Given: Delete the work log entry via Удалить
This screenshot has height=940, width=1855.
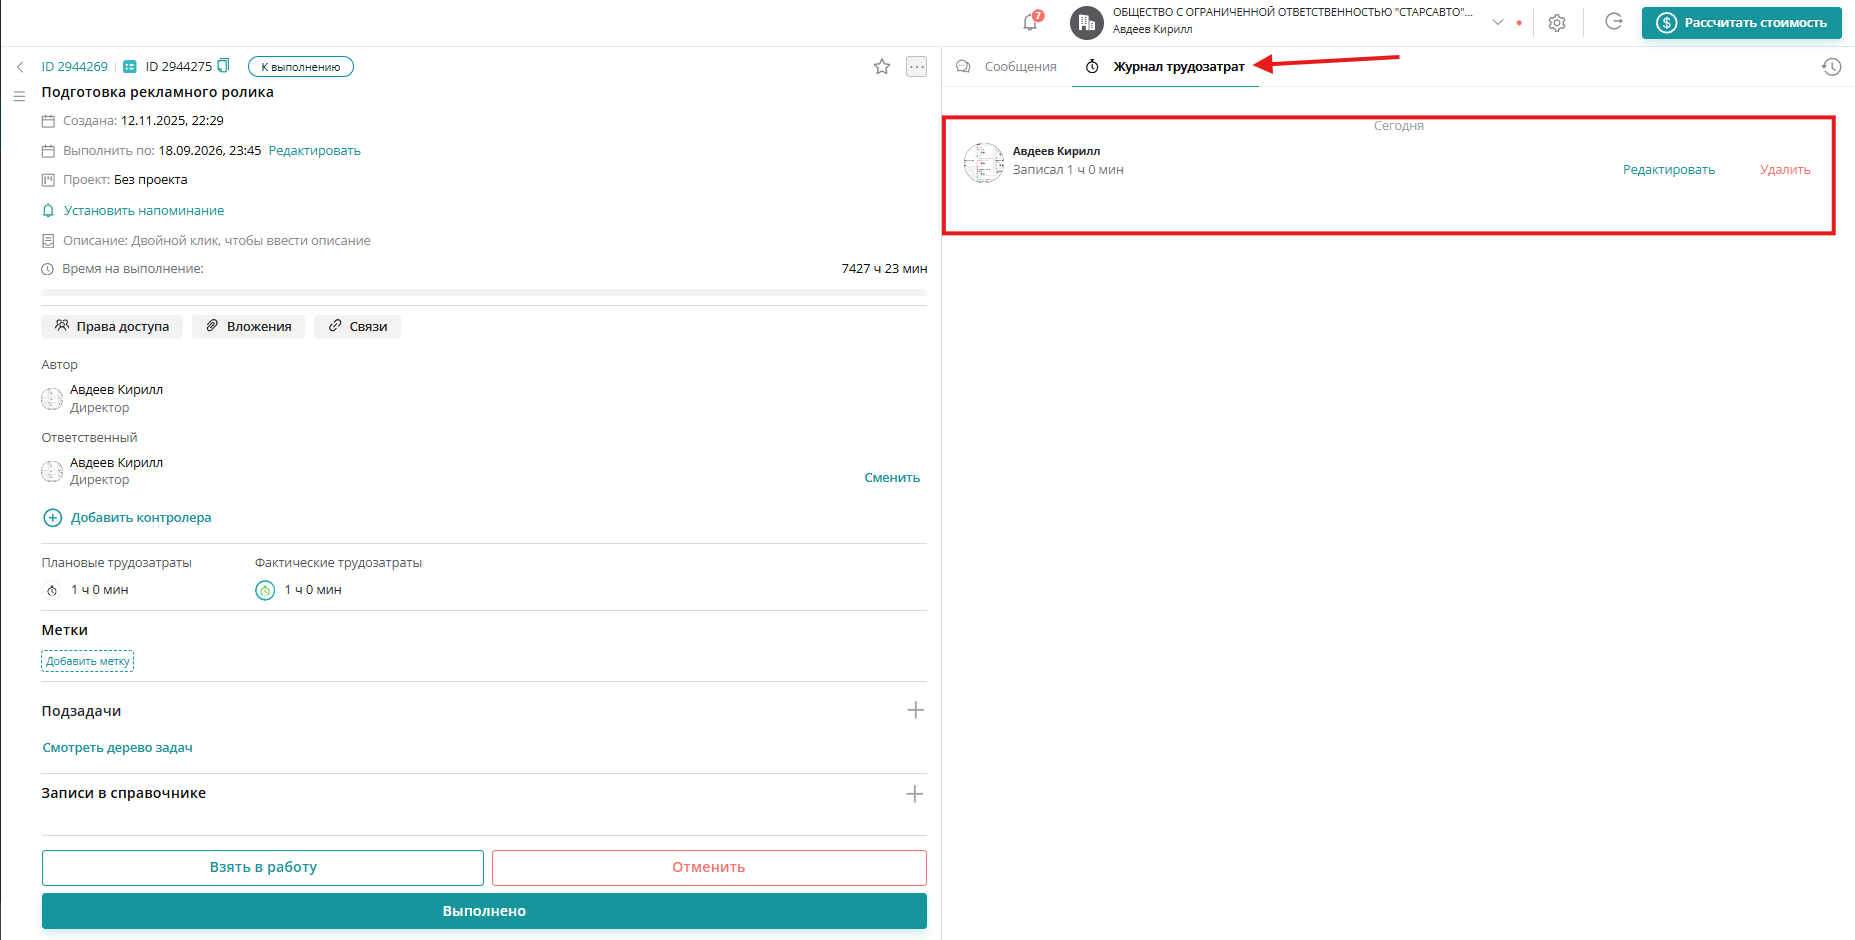Looking at the screenshot, I should click(1785, 170).
